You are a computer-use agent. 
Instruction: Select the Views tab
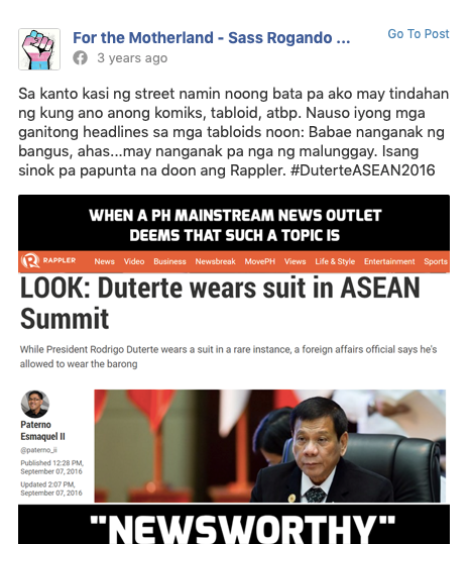295,262
